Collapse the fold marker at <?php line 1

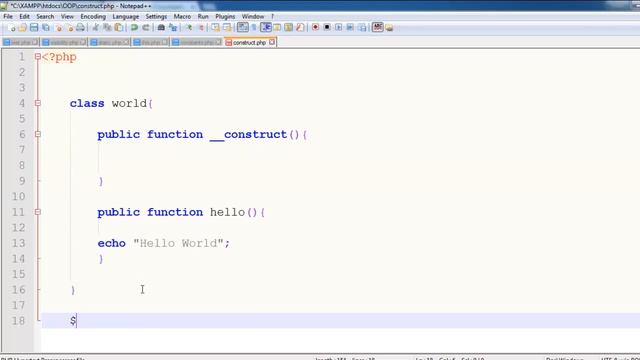[38, 57]
